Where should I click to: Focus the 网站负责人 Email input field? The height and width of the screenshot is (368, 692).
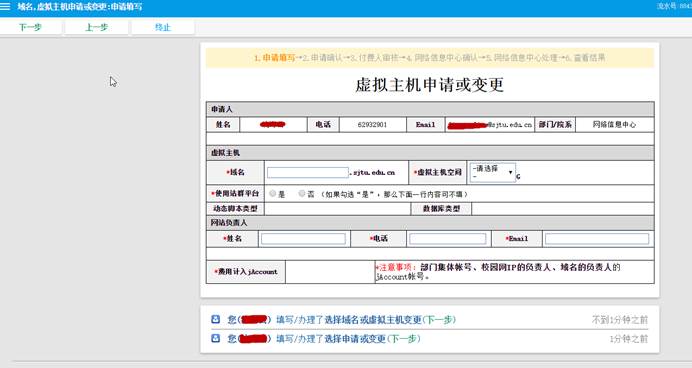click(x=597, y=239)
